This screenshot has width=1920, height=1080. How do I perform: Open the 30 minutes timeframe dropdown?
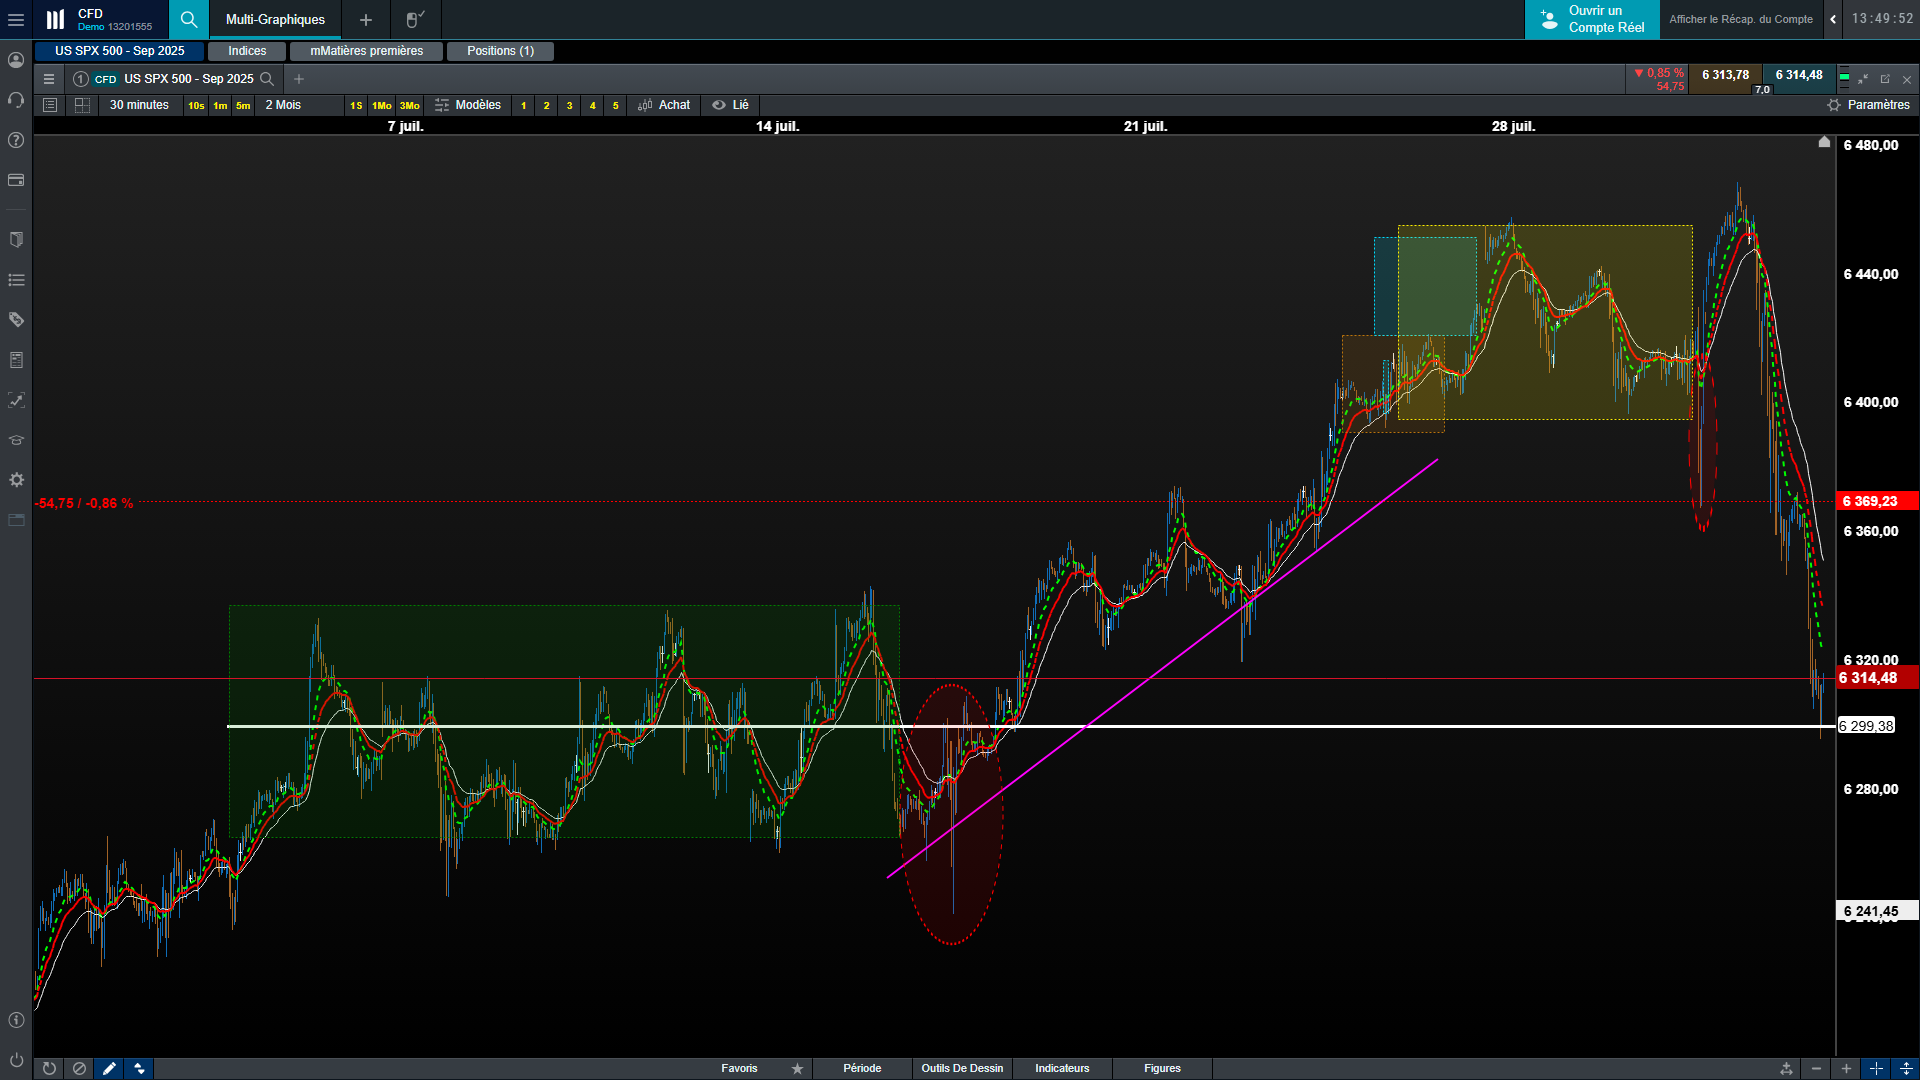139,105
